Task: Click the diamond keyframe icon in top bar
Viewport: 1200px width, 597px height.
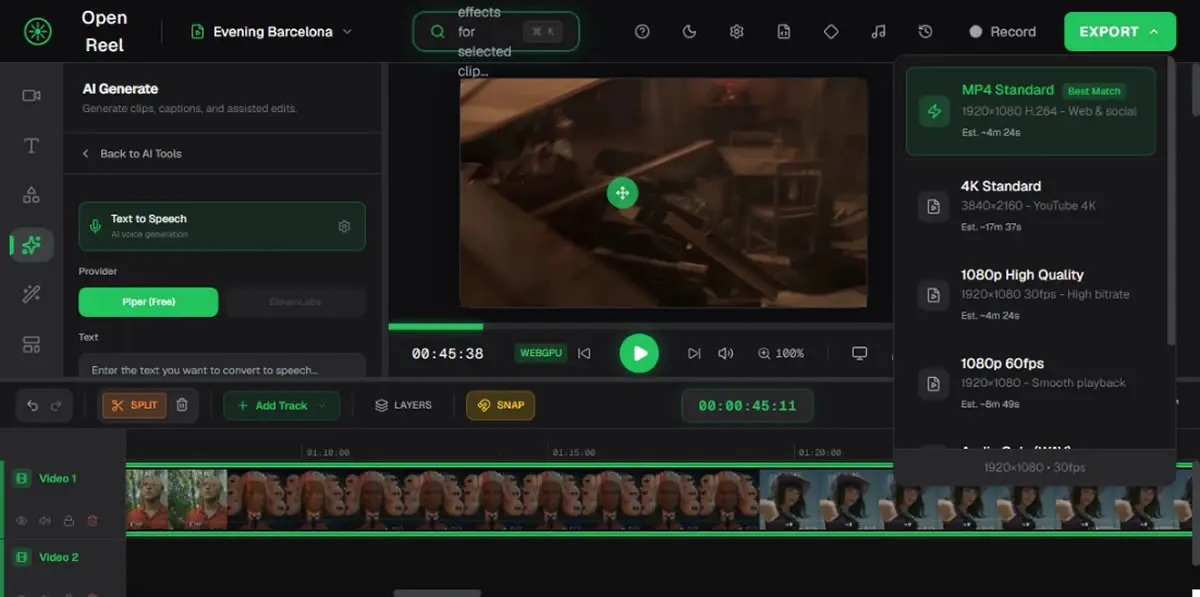Action: [831, 32]
